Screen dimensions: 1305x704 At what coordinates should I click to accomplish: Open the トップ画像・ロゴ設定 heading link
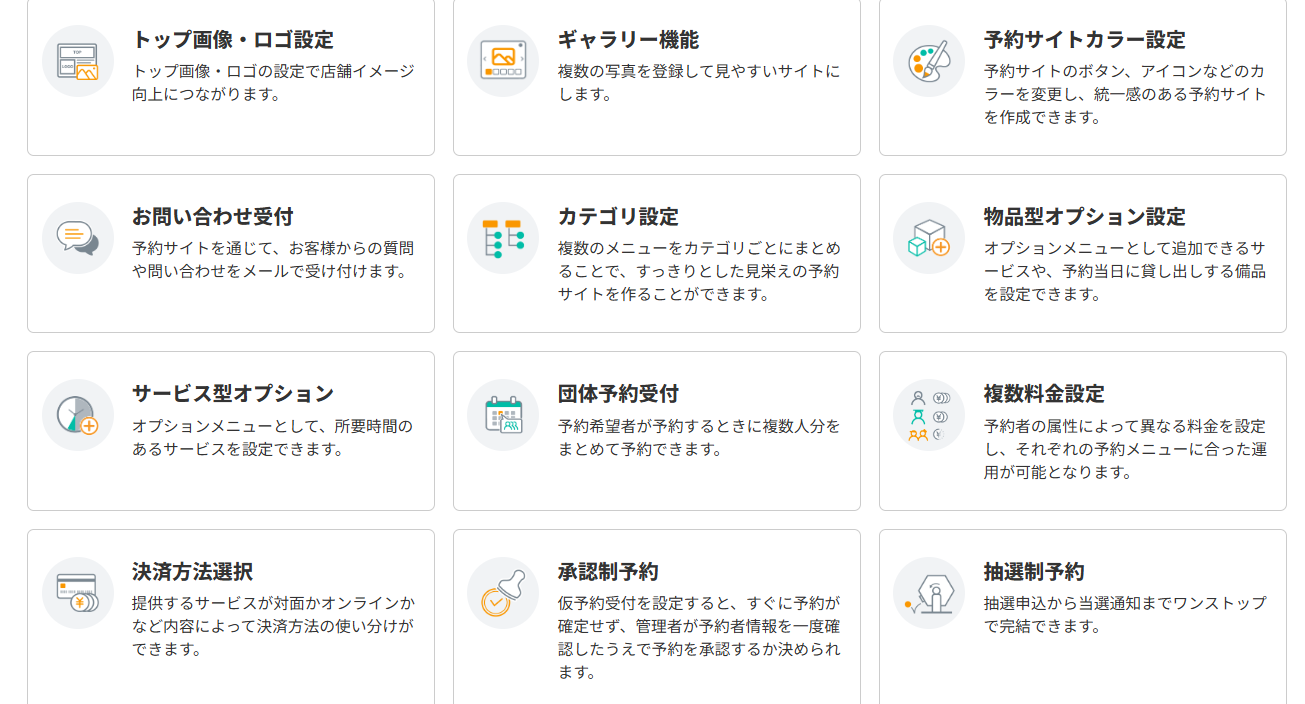tap(233, 40)
